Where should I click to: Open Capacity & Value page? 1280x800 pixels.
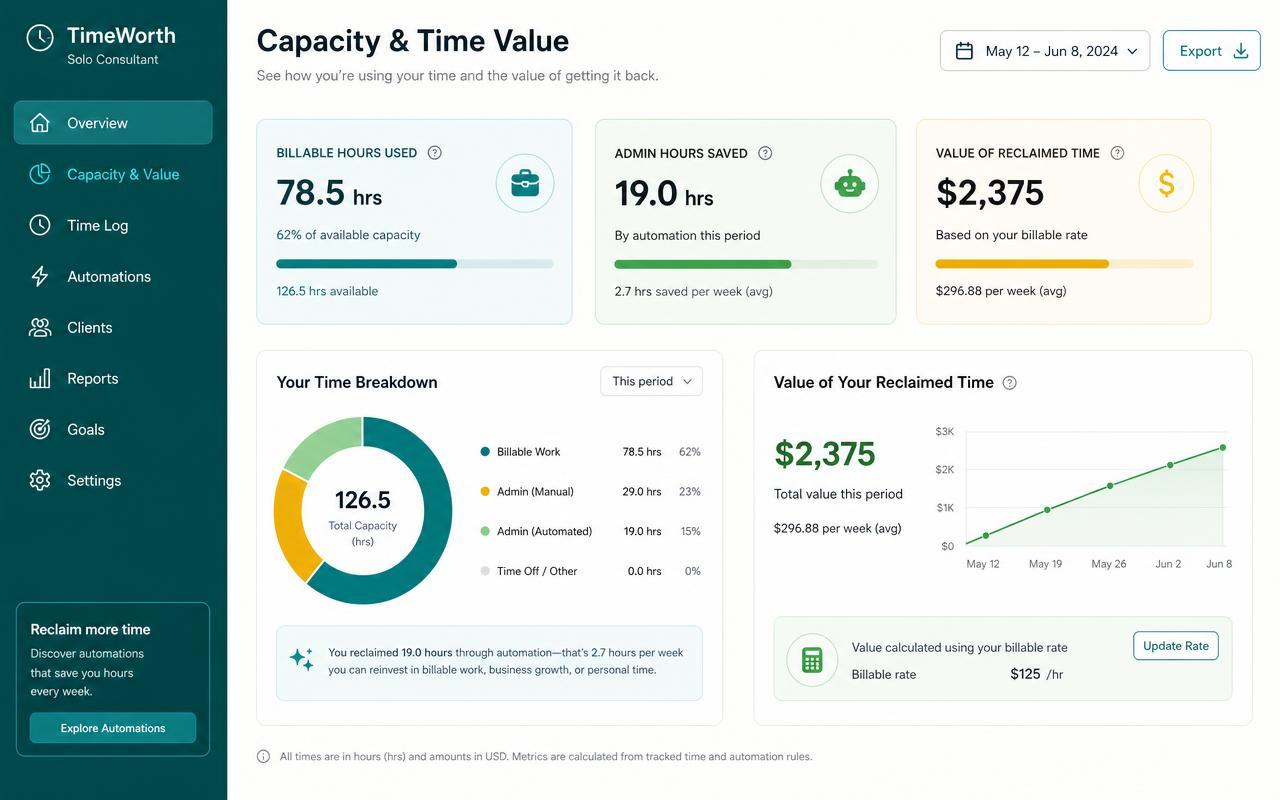[113, 174]
